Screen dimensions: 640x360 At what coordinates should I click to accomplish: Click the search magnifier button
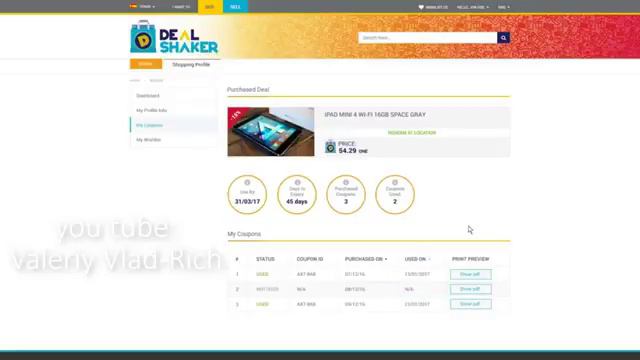coord(503,38)
